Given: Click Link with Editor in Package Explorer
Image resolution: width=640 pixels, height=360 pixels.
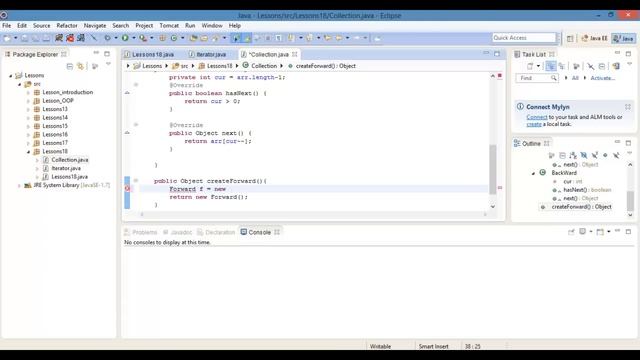Looking at the screenshot, I should click(x=80, y=66).
